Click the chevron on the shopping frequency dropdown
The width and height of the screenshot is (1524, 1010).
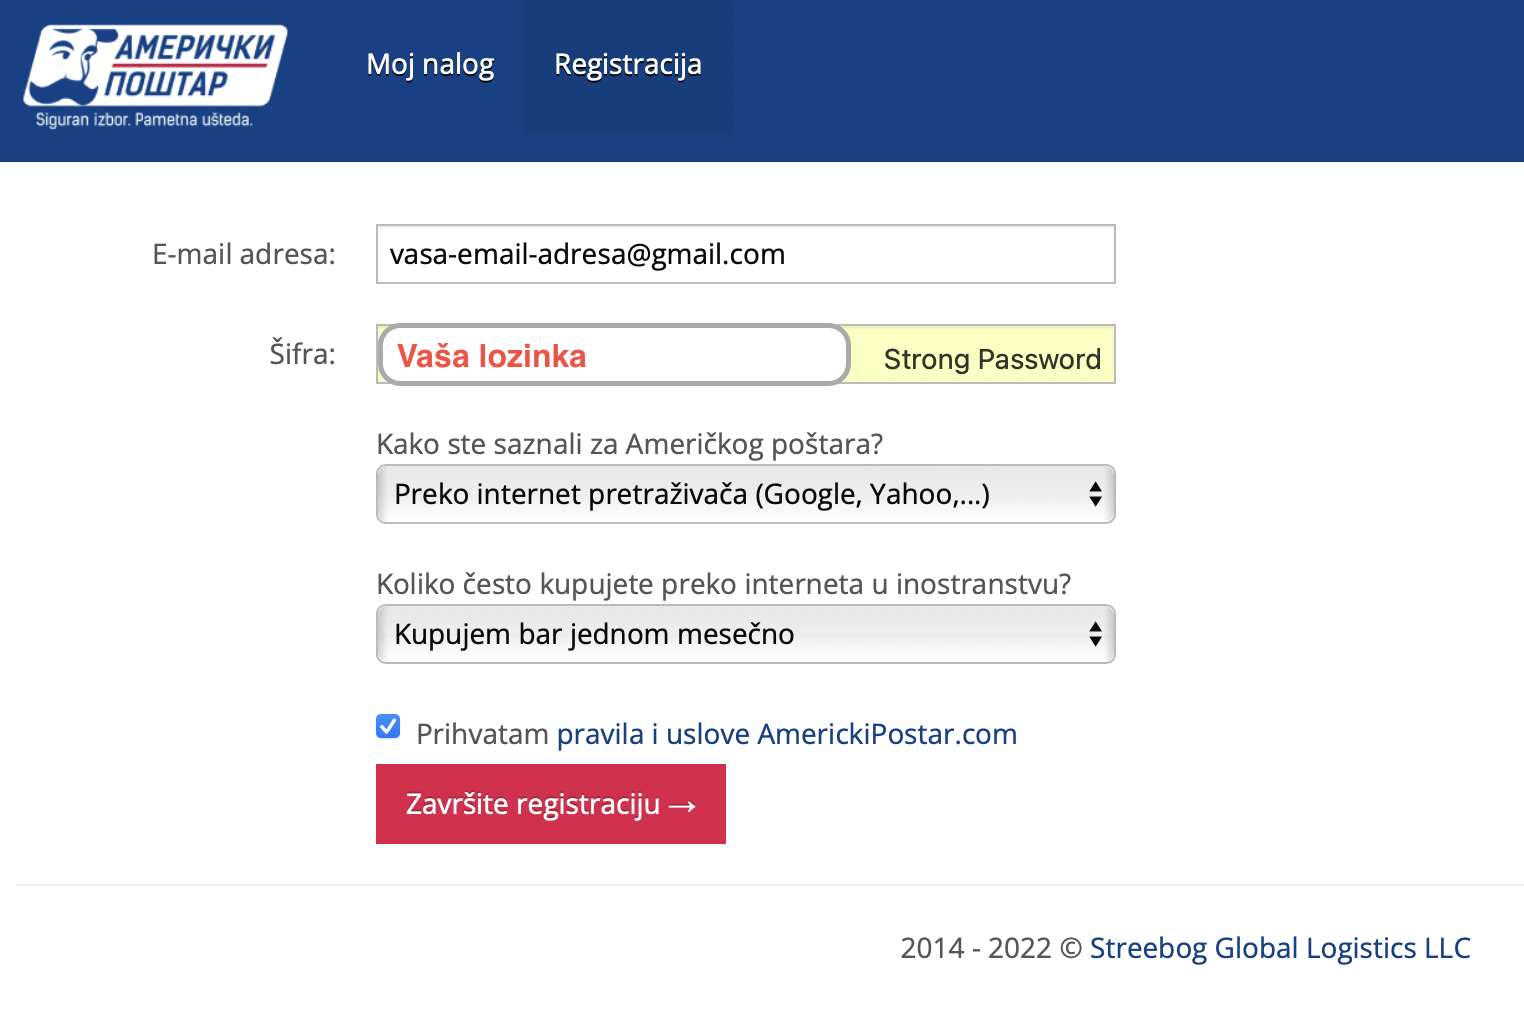(1095, 634)
